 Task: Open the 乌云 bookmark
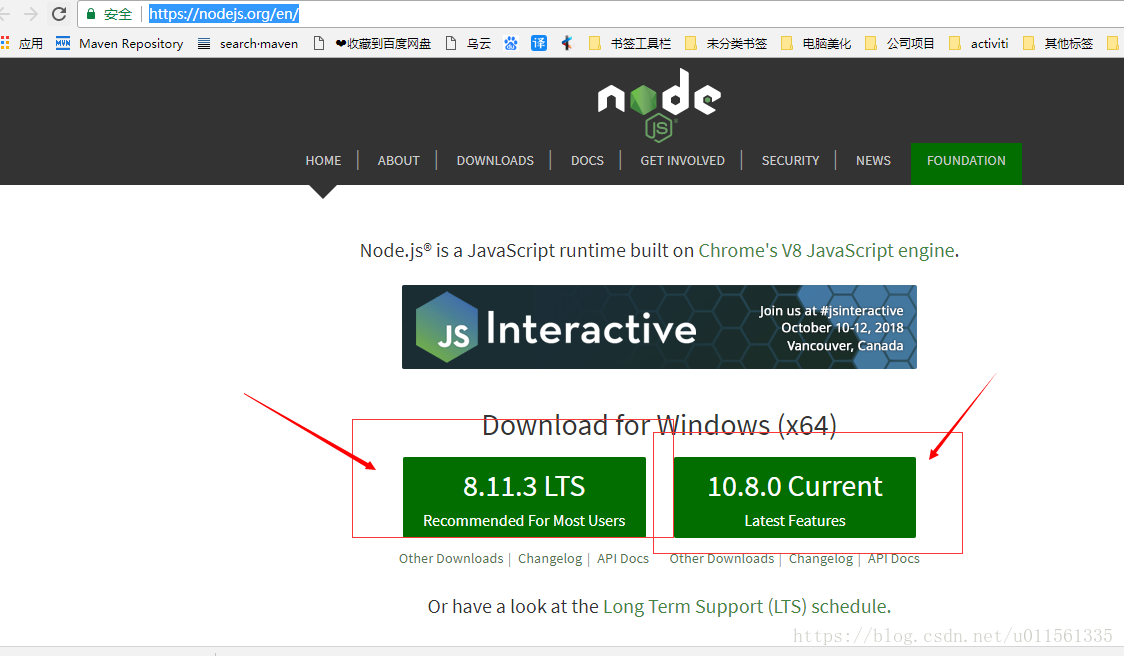pos(468,43)
